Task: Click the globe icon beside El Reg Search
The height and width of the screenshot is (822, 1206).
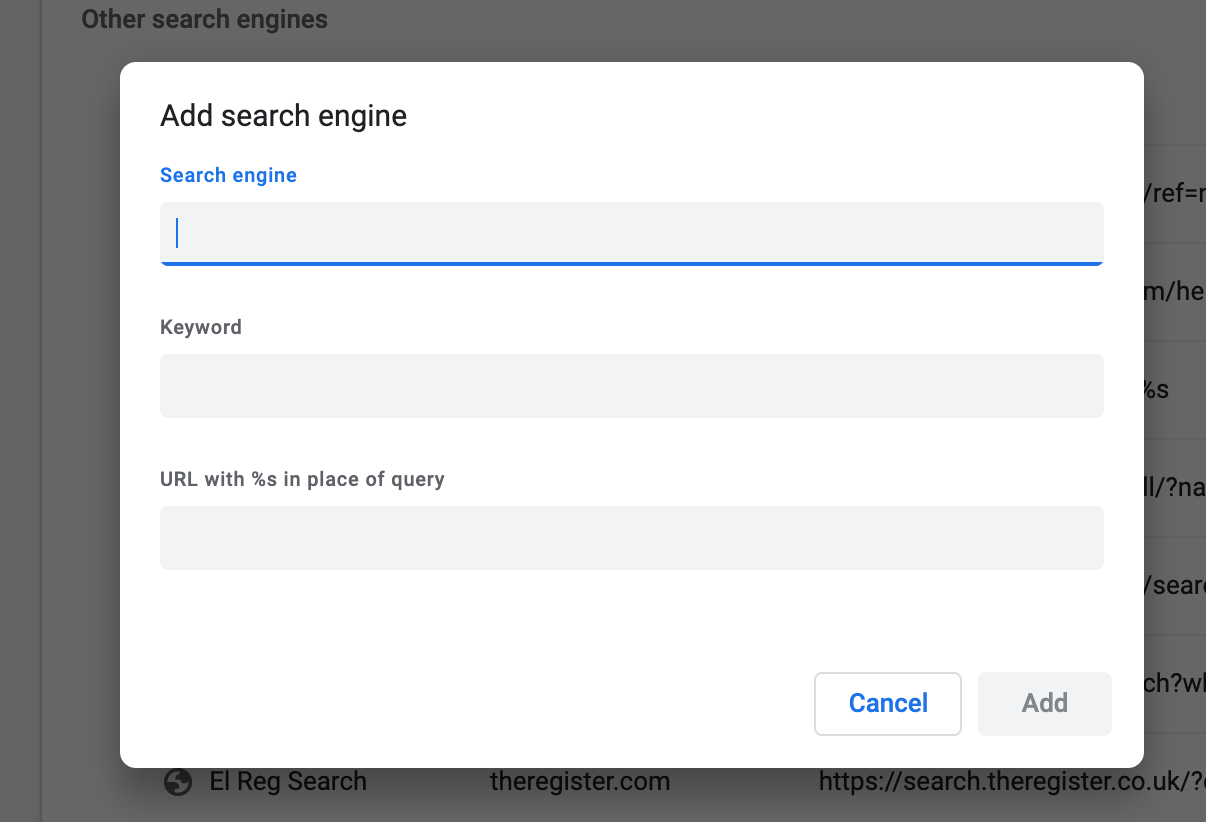Action: click(x=178, y=782)
